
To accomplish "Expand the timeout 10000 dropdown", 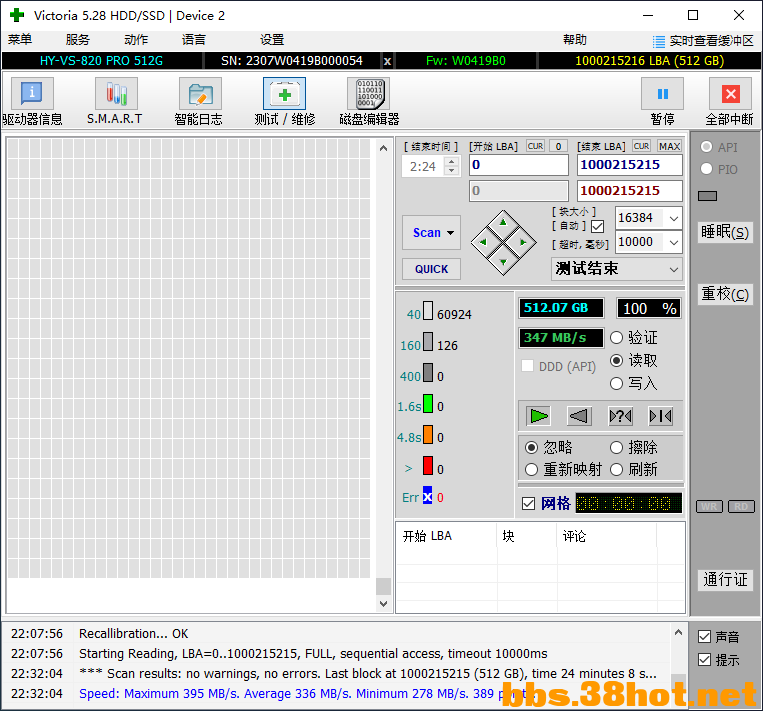I will [673, 242].
